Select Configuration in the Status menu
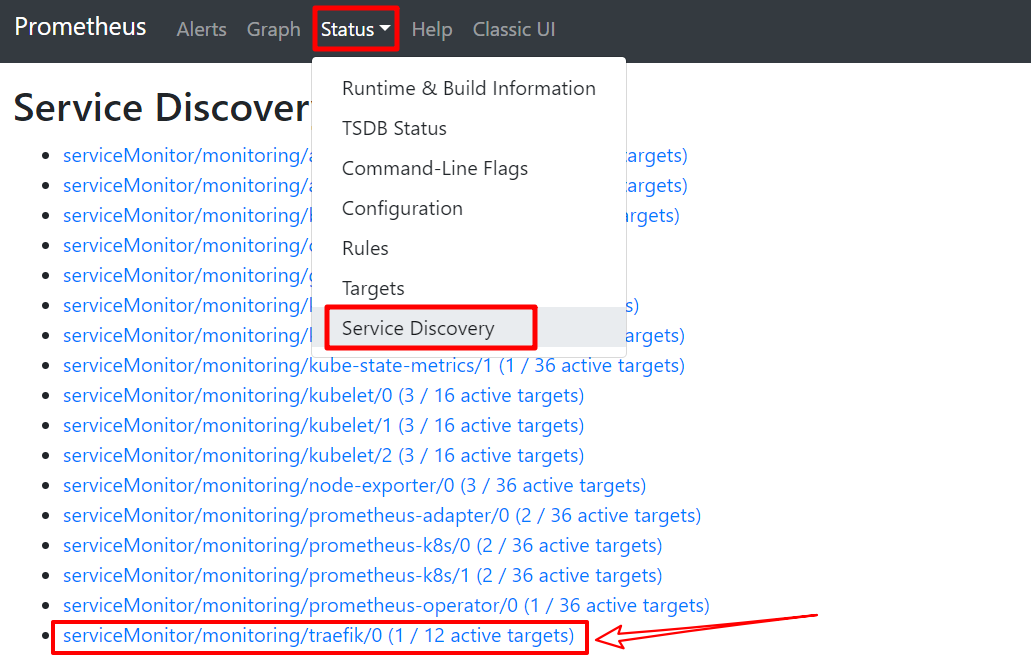The width and height of the screenshot is (1031, 661). (x=402, y=208)
